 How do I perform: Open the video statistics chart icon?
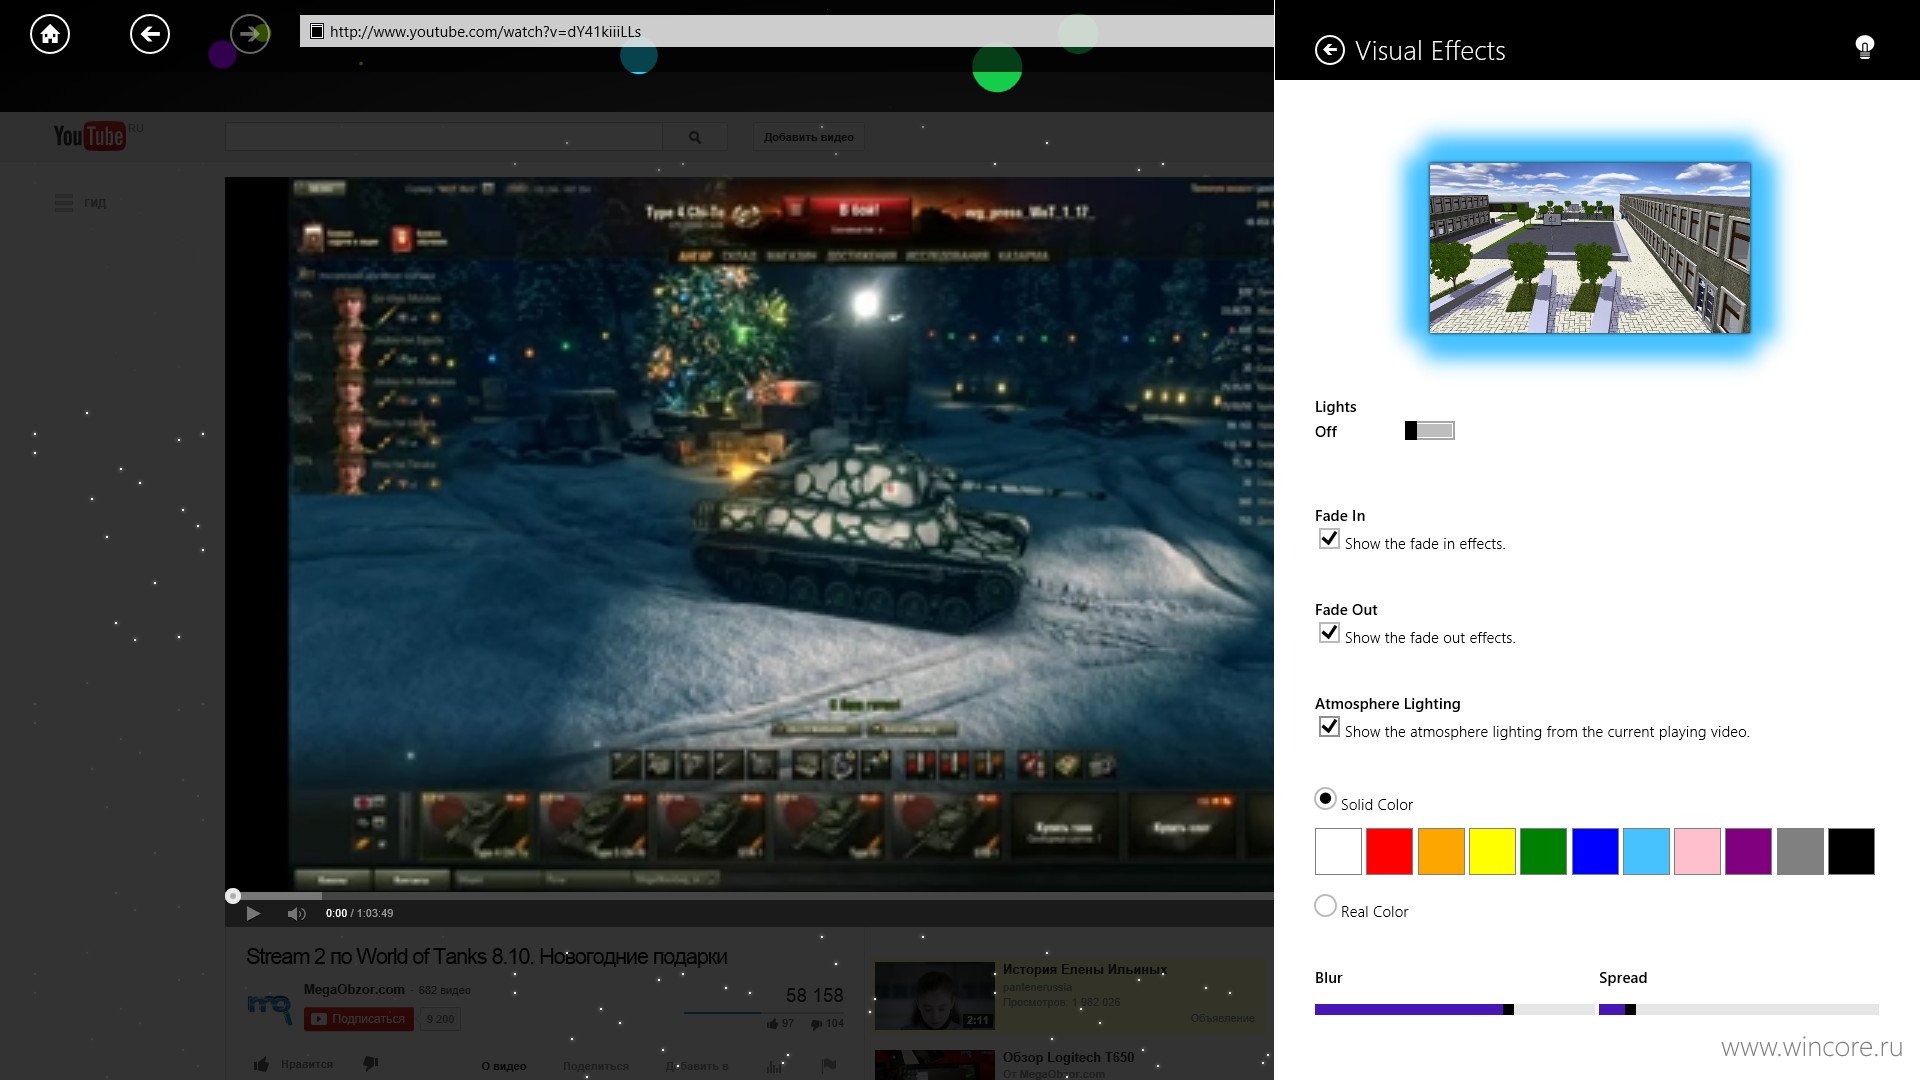774,1066
